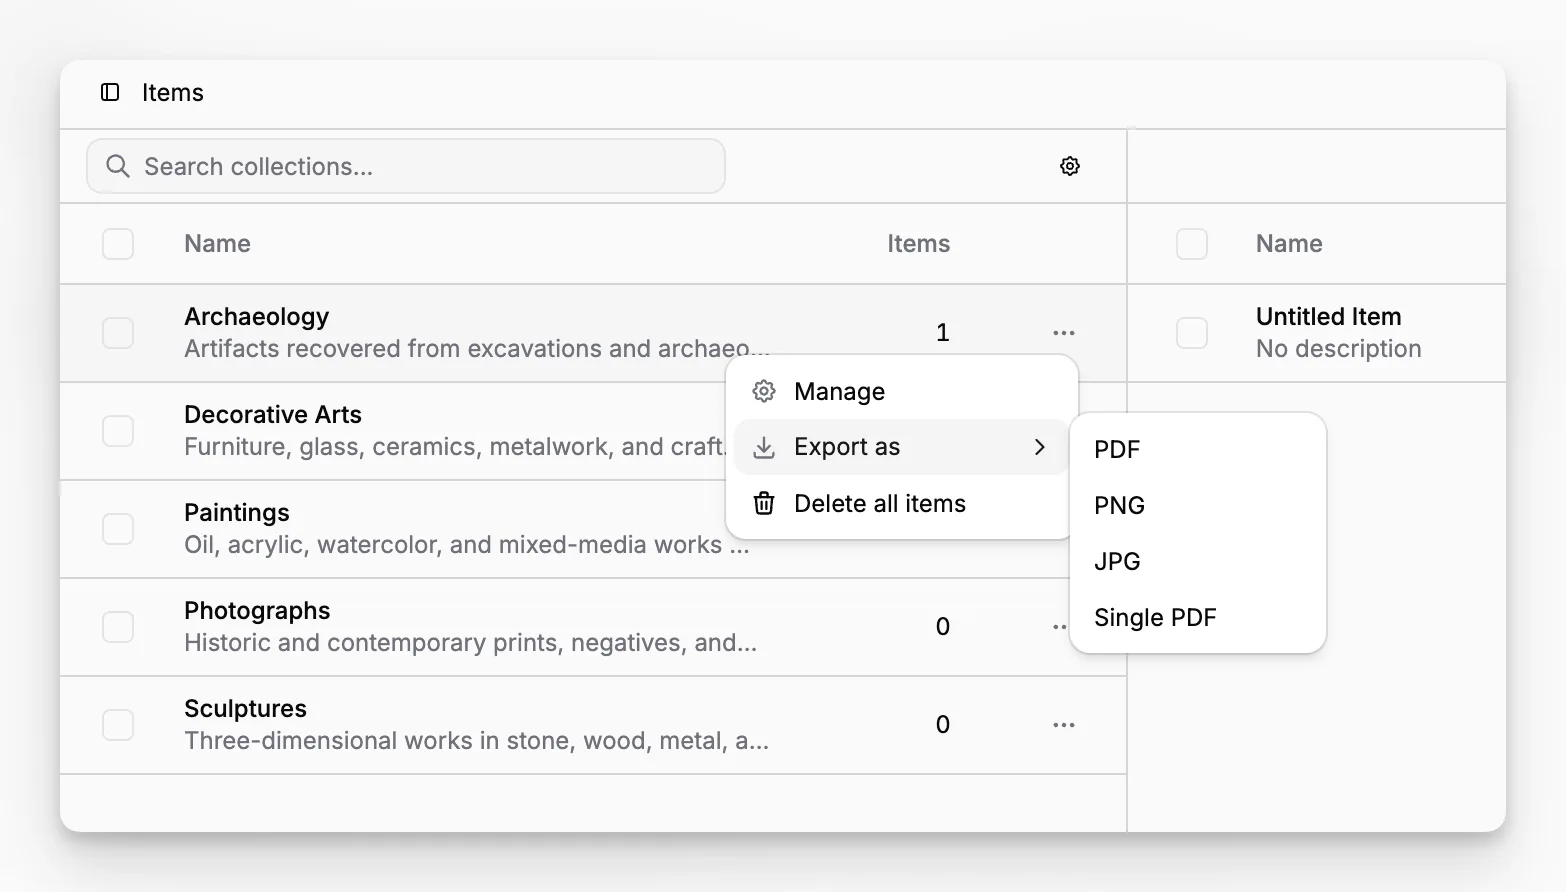
Task: Open Untitled Item in right panel
Action: click(1328, 317)
